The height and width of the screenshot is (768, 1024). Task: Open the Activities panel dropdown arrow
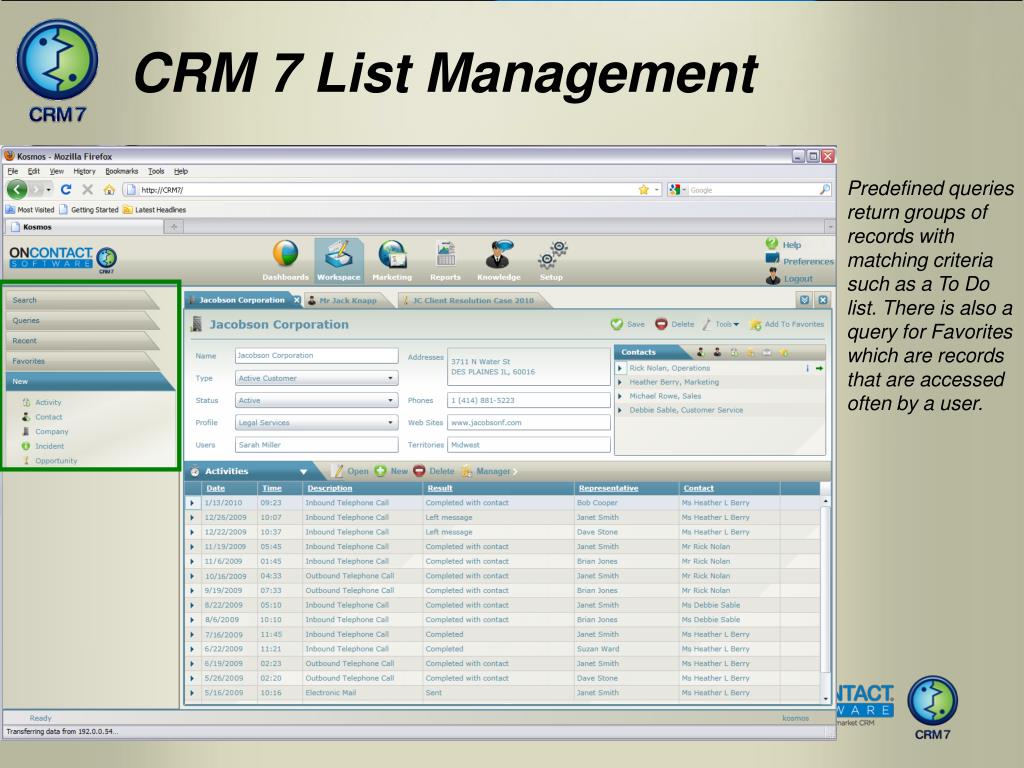click(x=303, y=472)
